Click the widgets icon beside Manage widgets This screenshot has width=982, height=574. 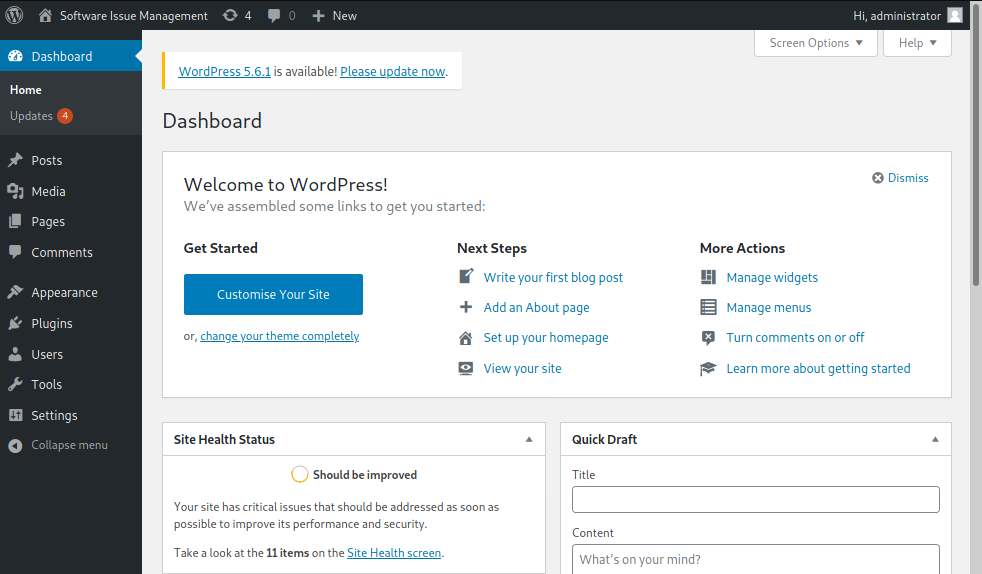point(708,277)
